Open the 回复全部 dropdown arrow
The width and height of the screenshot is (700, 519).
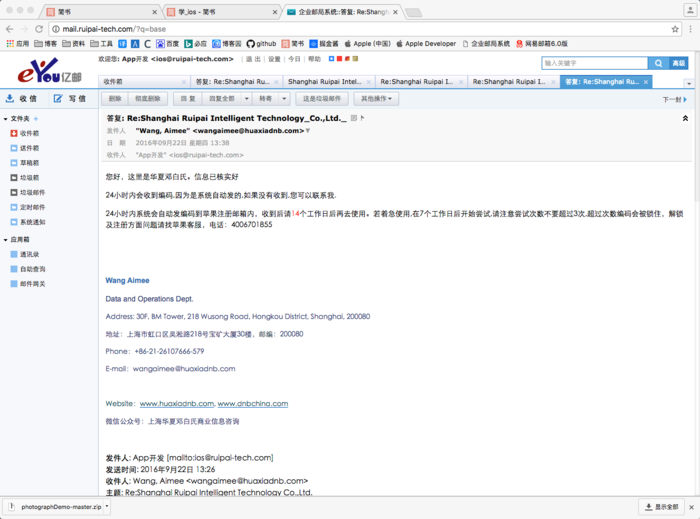tap(246, 99)
